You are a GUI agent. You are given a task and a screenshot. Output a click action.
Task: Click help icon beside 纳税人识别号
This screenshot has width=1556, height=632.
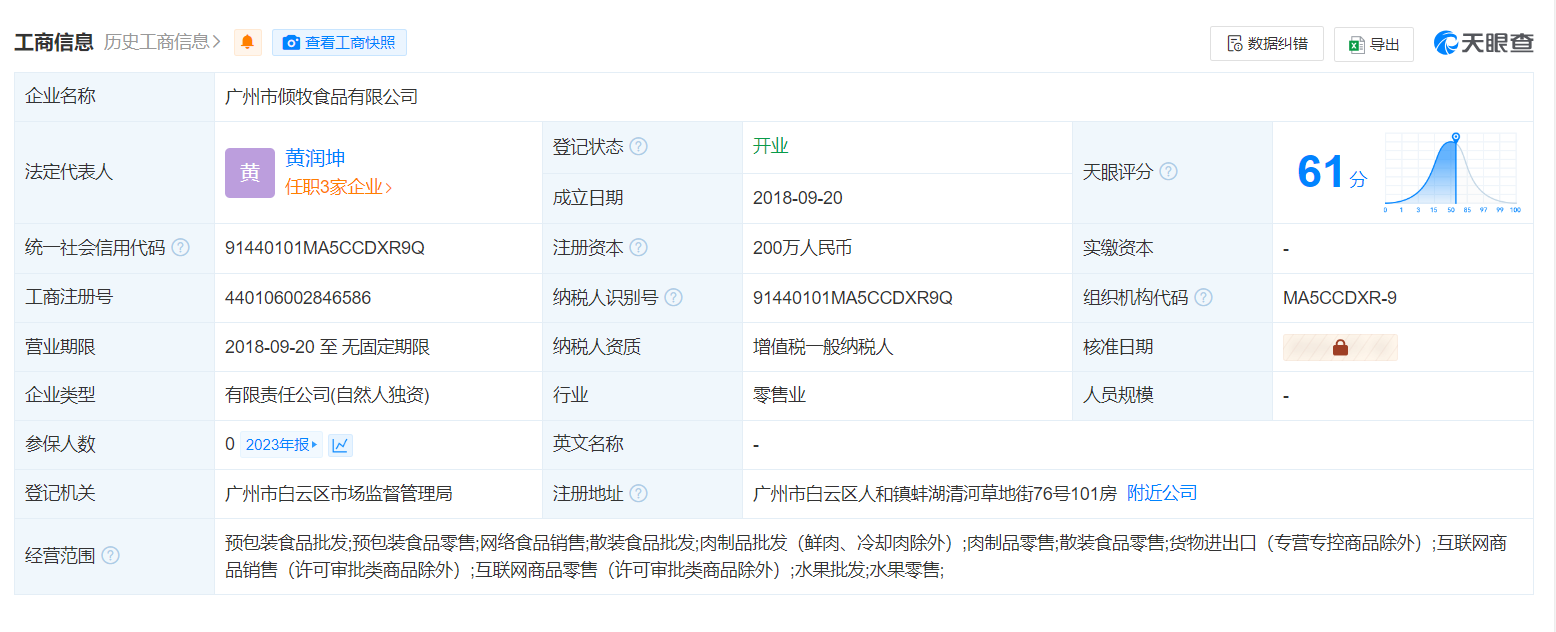[674, 297]
